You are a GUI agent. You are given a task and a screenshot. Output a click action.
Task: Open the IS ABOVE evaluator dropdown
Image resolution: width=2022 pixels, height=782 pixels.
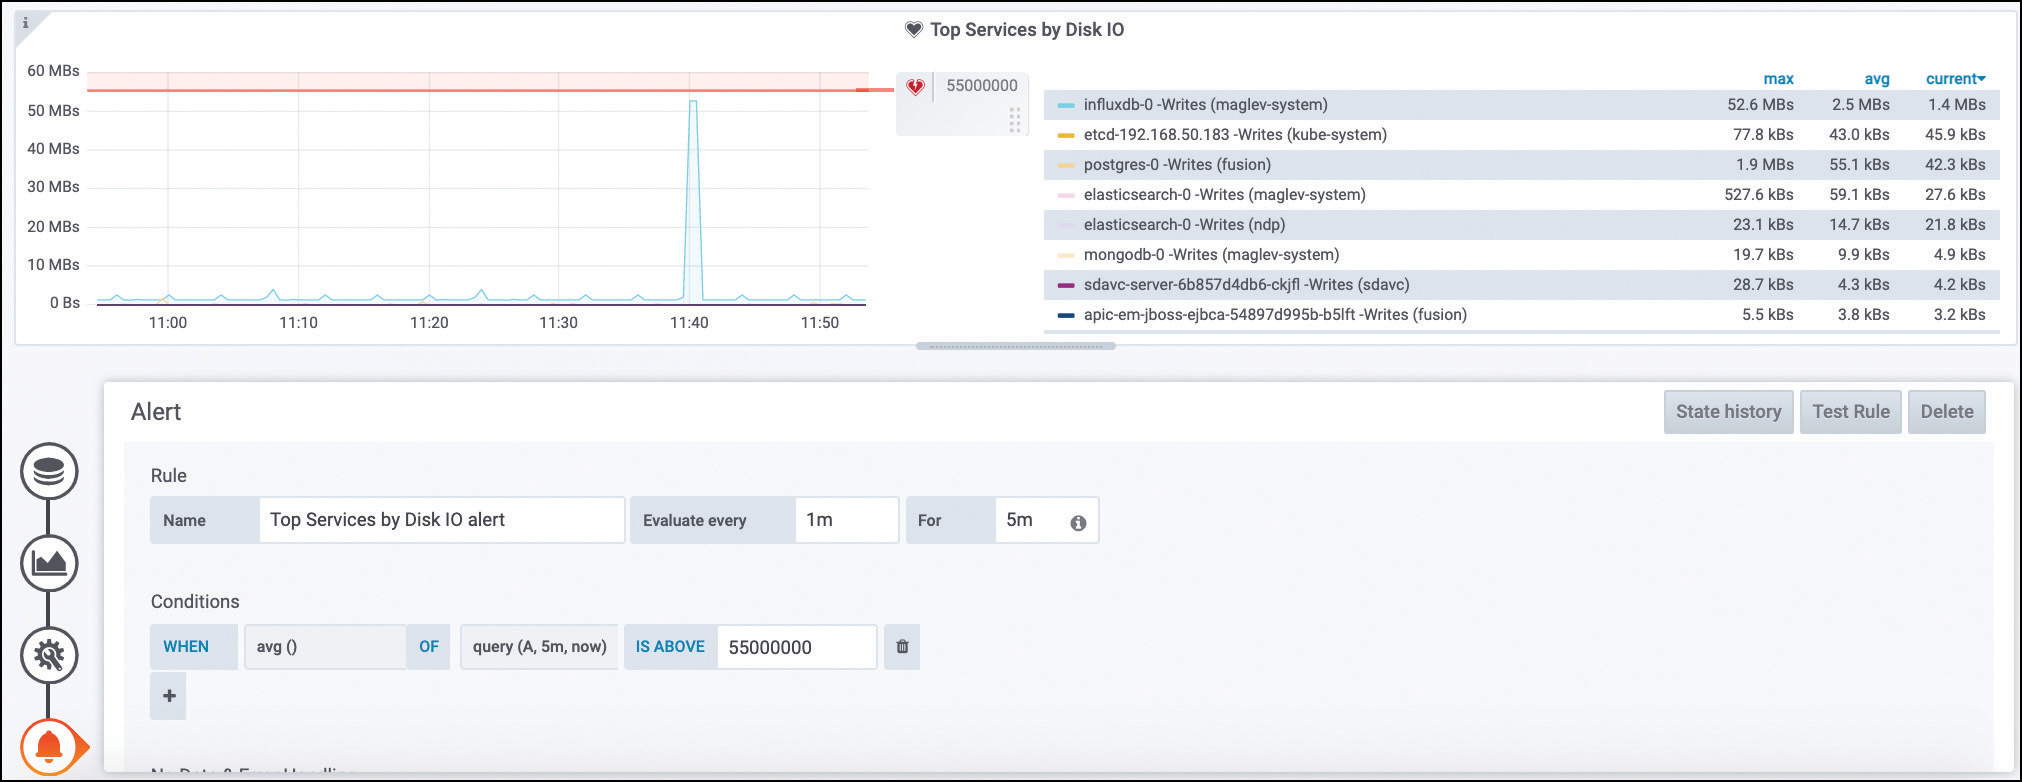pos(670,647)
